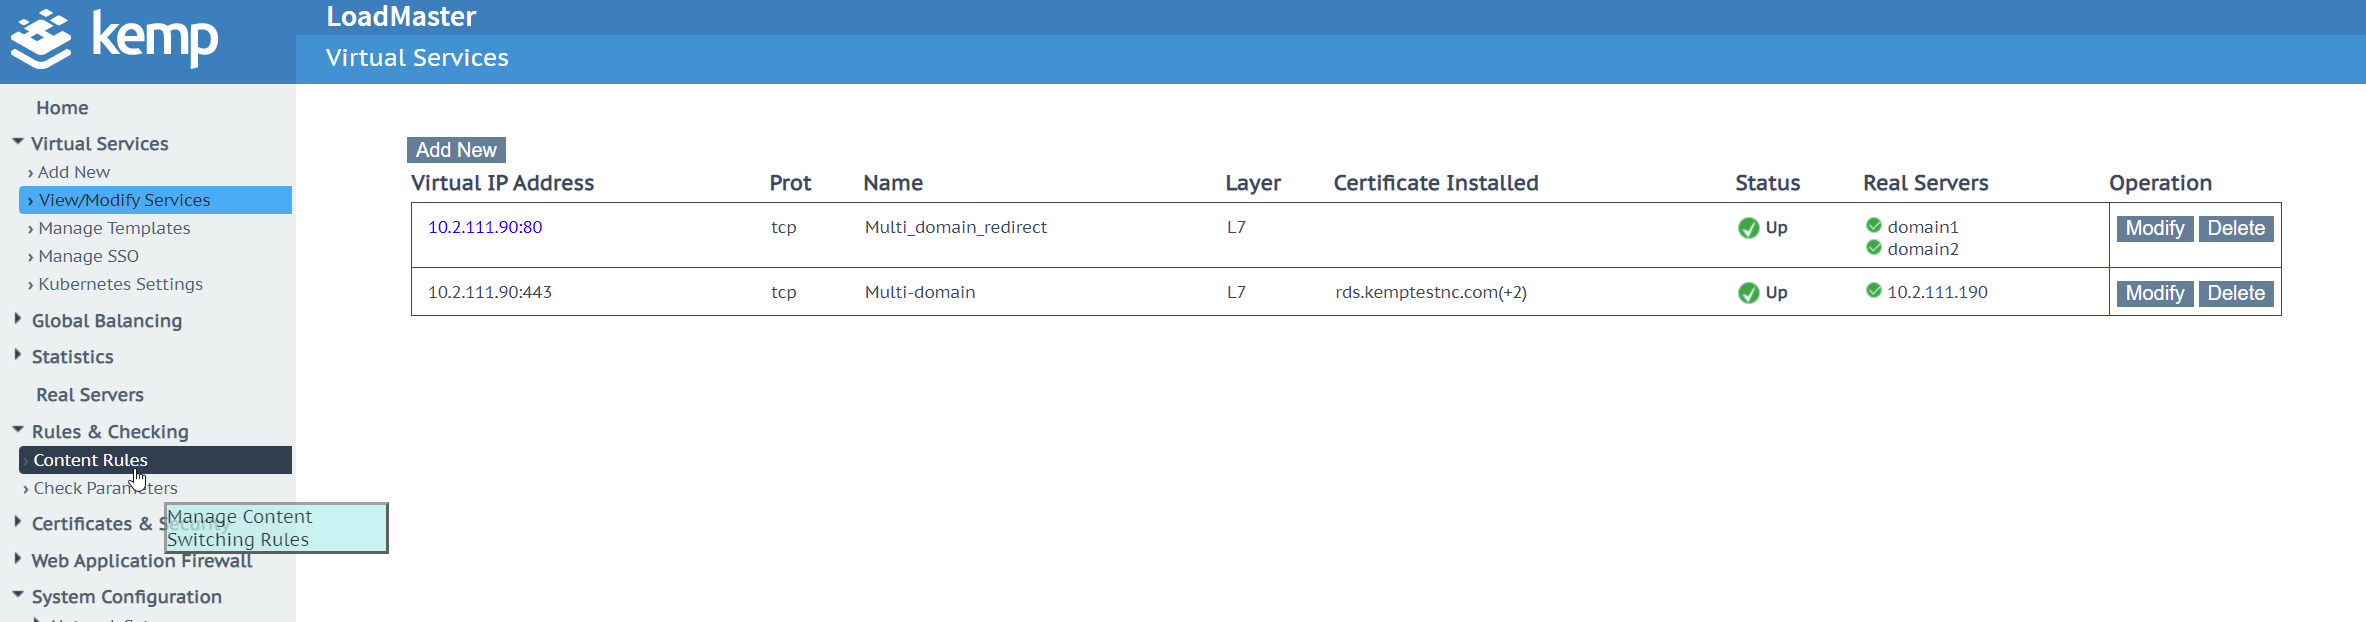2366x622 pixels.
Task: Collapse the Virtual Services menu section
Action: point(18,142)
